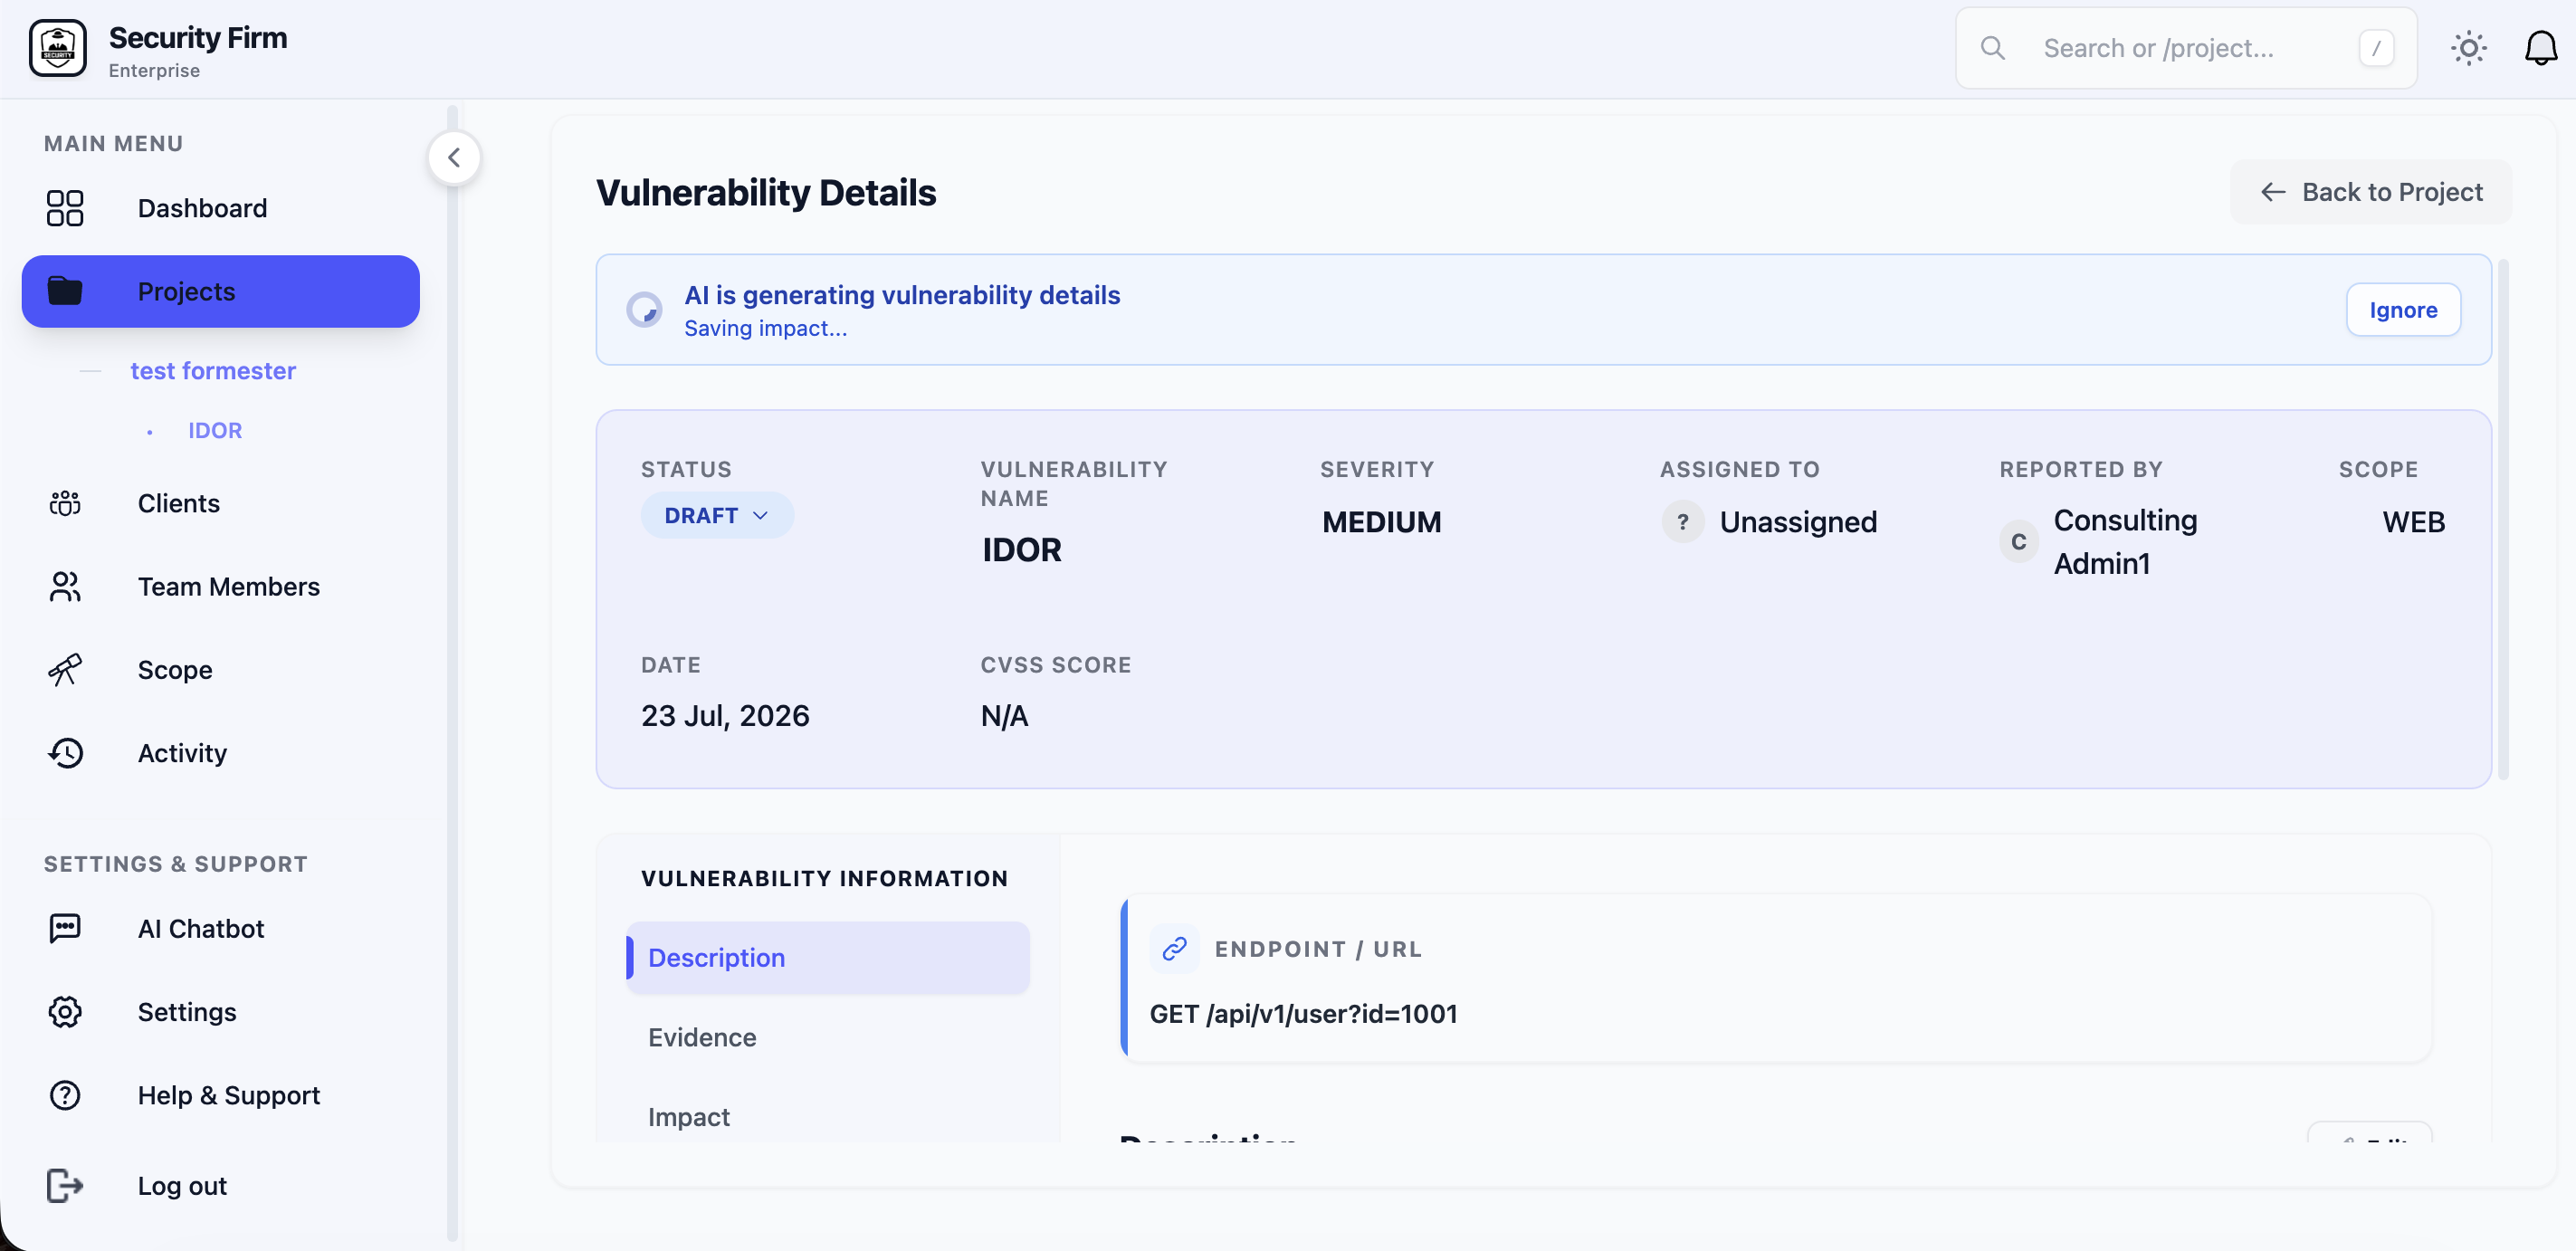Viewport: 2576px width, 1251px height.
Task: Open Dashboard from main menu
Action: (202, 208)
